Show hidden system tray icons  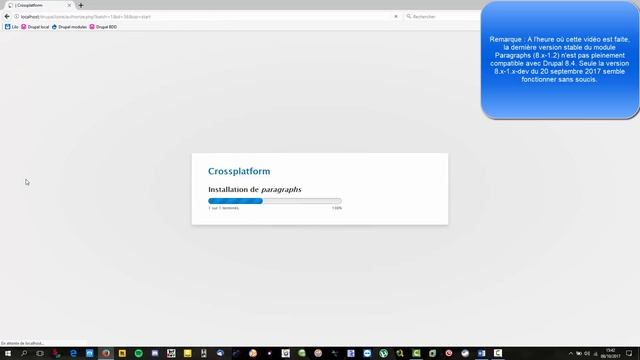pos(571,353)
